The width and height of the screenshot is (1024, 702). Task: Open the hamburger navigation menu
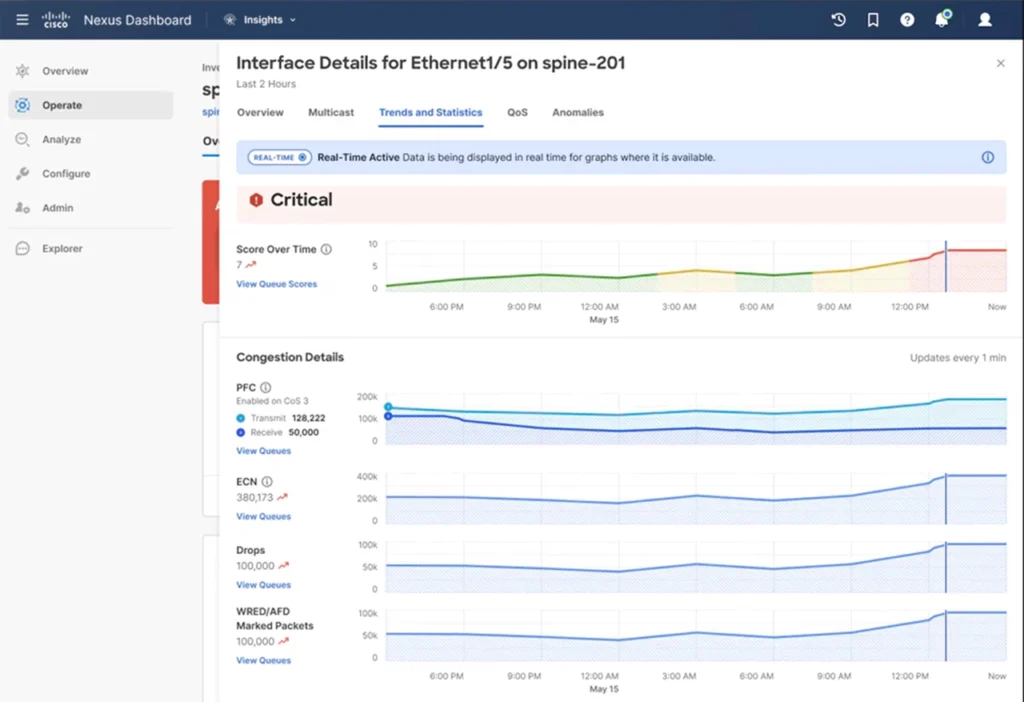(22, 20)
